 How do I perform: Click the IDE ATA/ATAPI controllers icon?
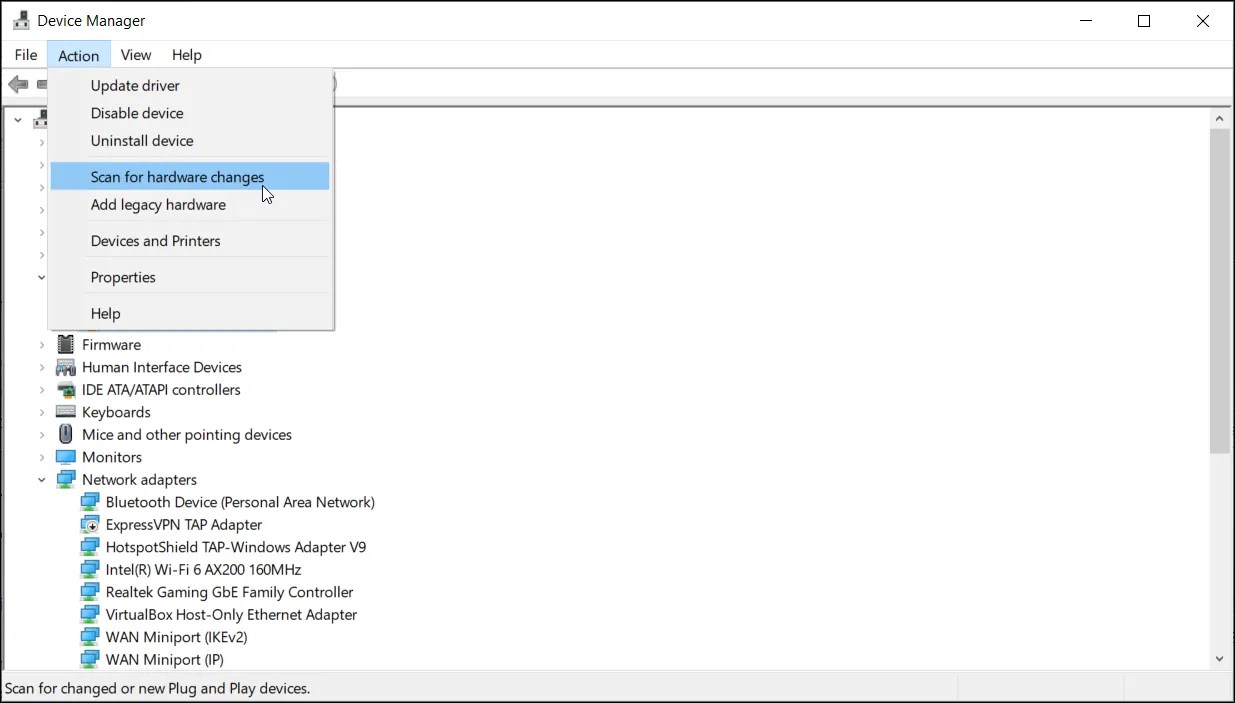pyautogui.click(x=65, y=389)
